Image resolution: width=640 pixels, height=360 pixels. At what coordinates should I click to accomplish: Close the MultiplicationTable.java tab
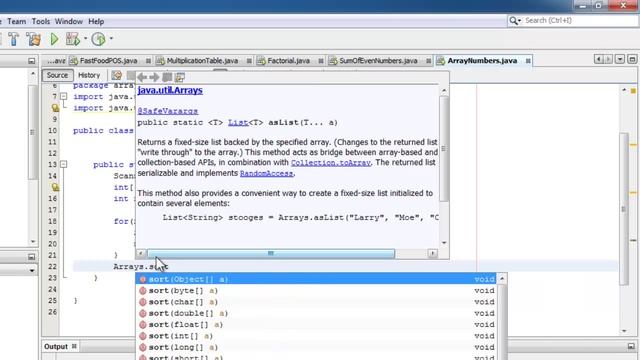coord(249,61)
